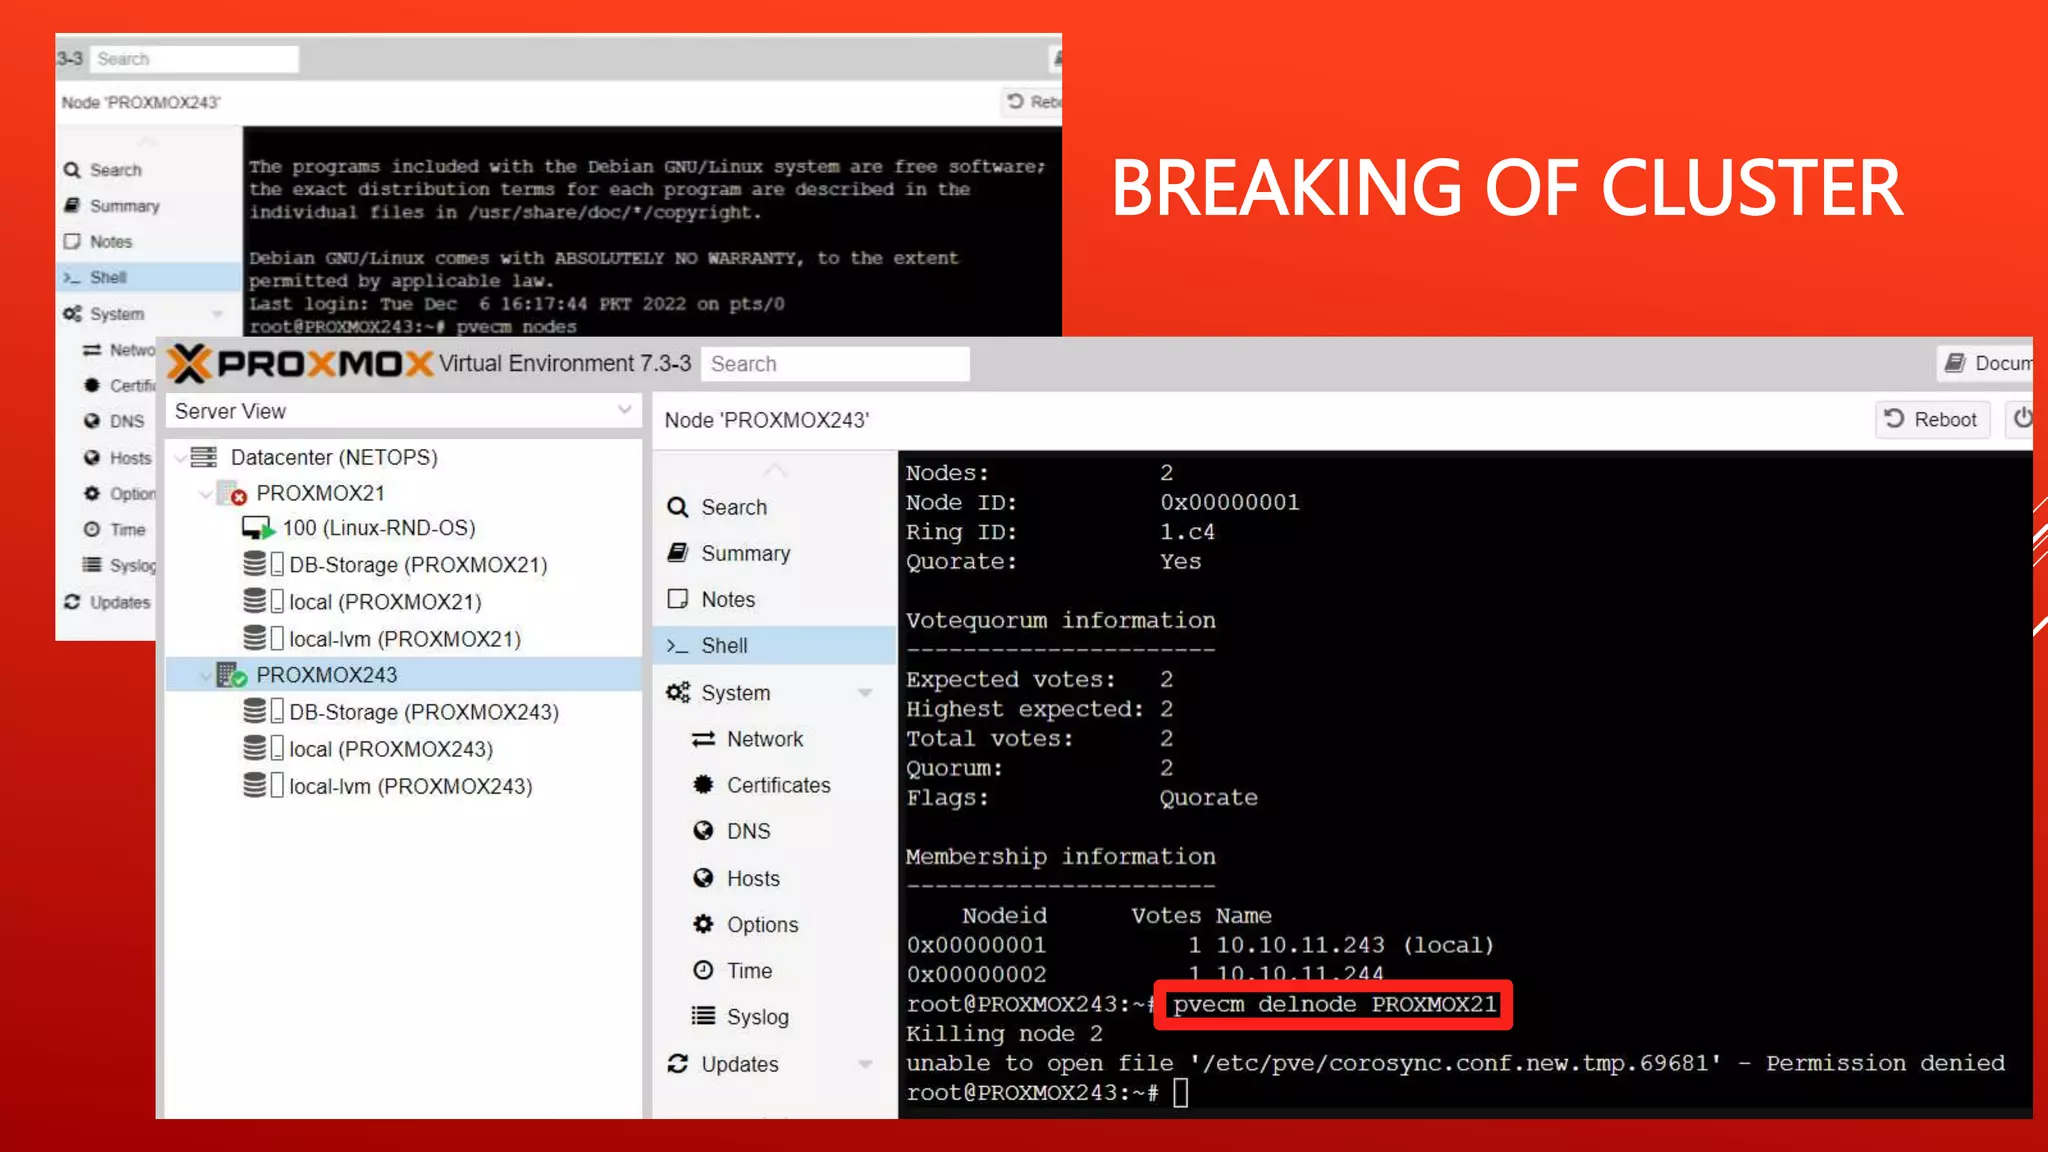The height and width of the screenshot is (1152, 2048).
Task: Click the System gears icon
Action: [678, 692]
